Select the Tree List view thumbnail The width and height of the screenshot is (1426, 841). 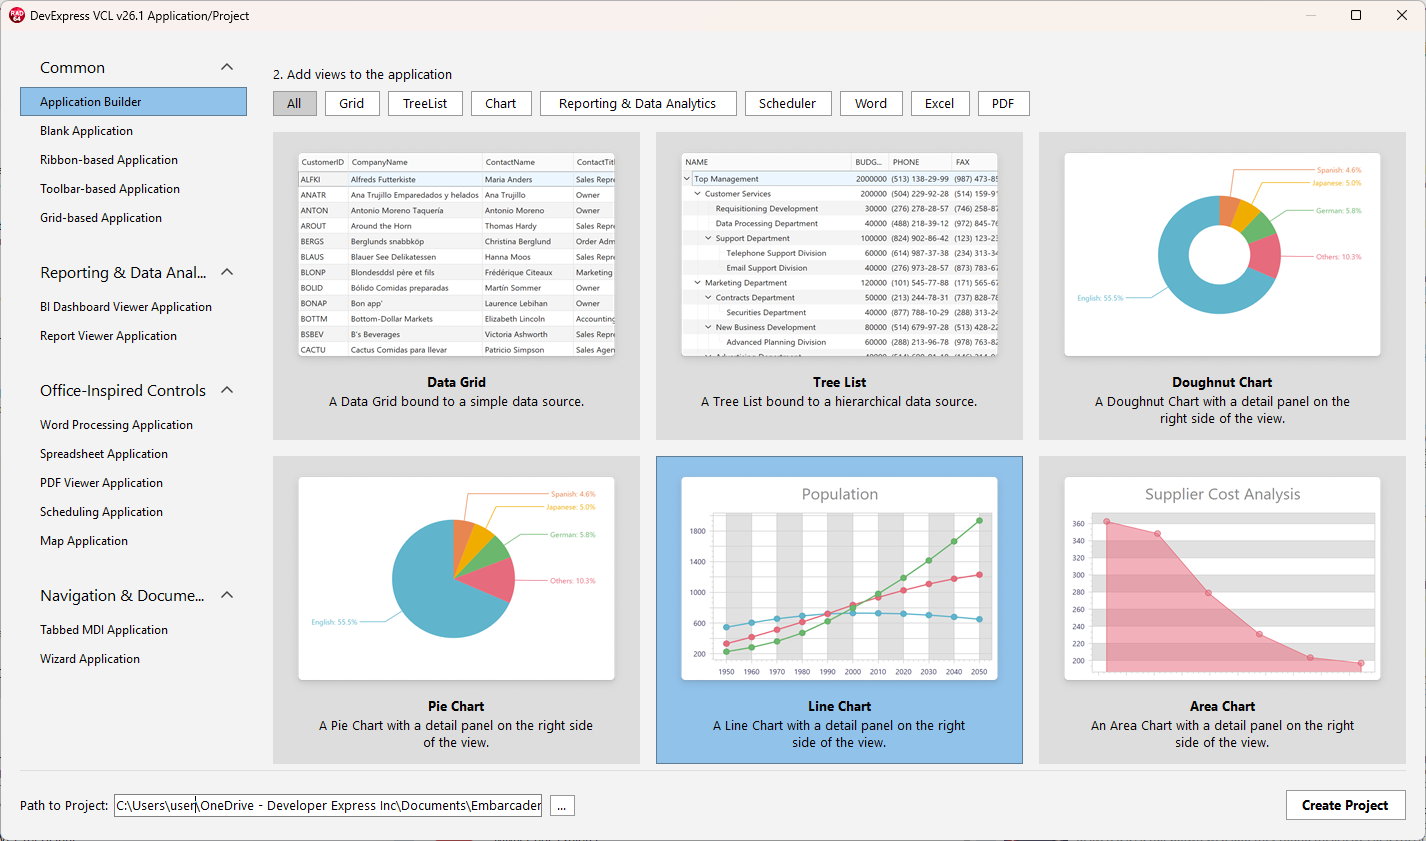coord(839,255)
